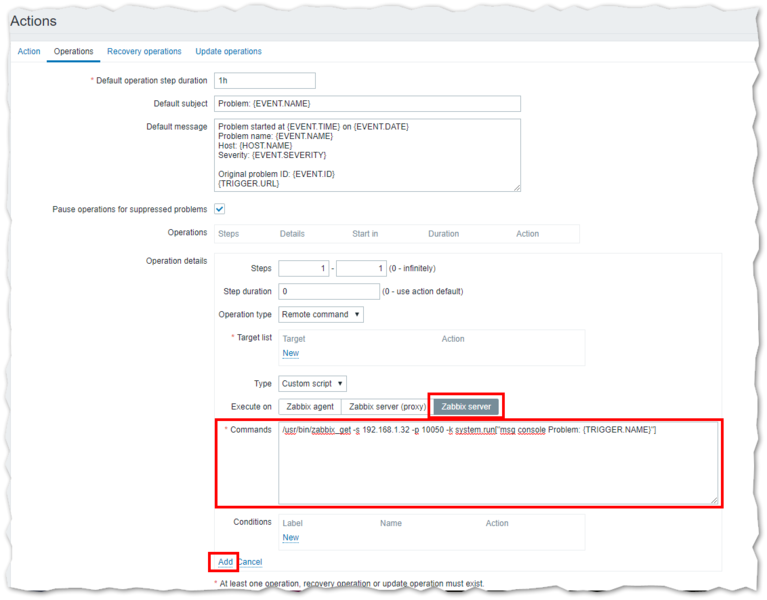This screenshot has width=767, height=600.
Task: Click the Step duration input field
Action: (x=328, y=291)
